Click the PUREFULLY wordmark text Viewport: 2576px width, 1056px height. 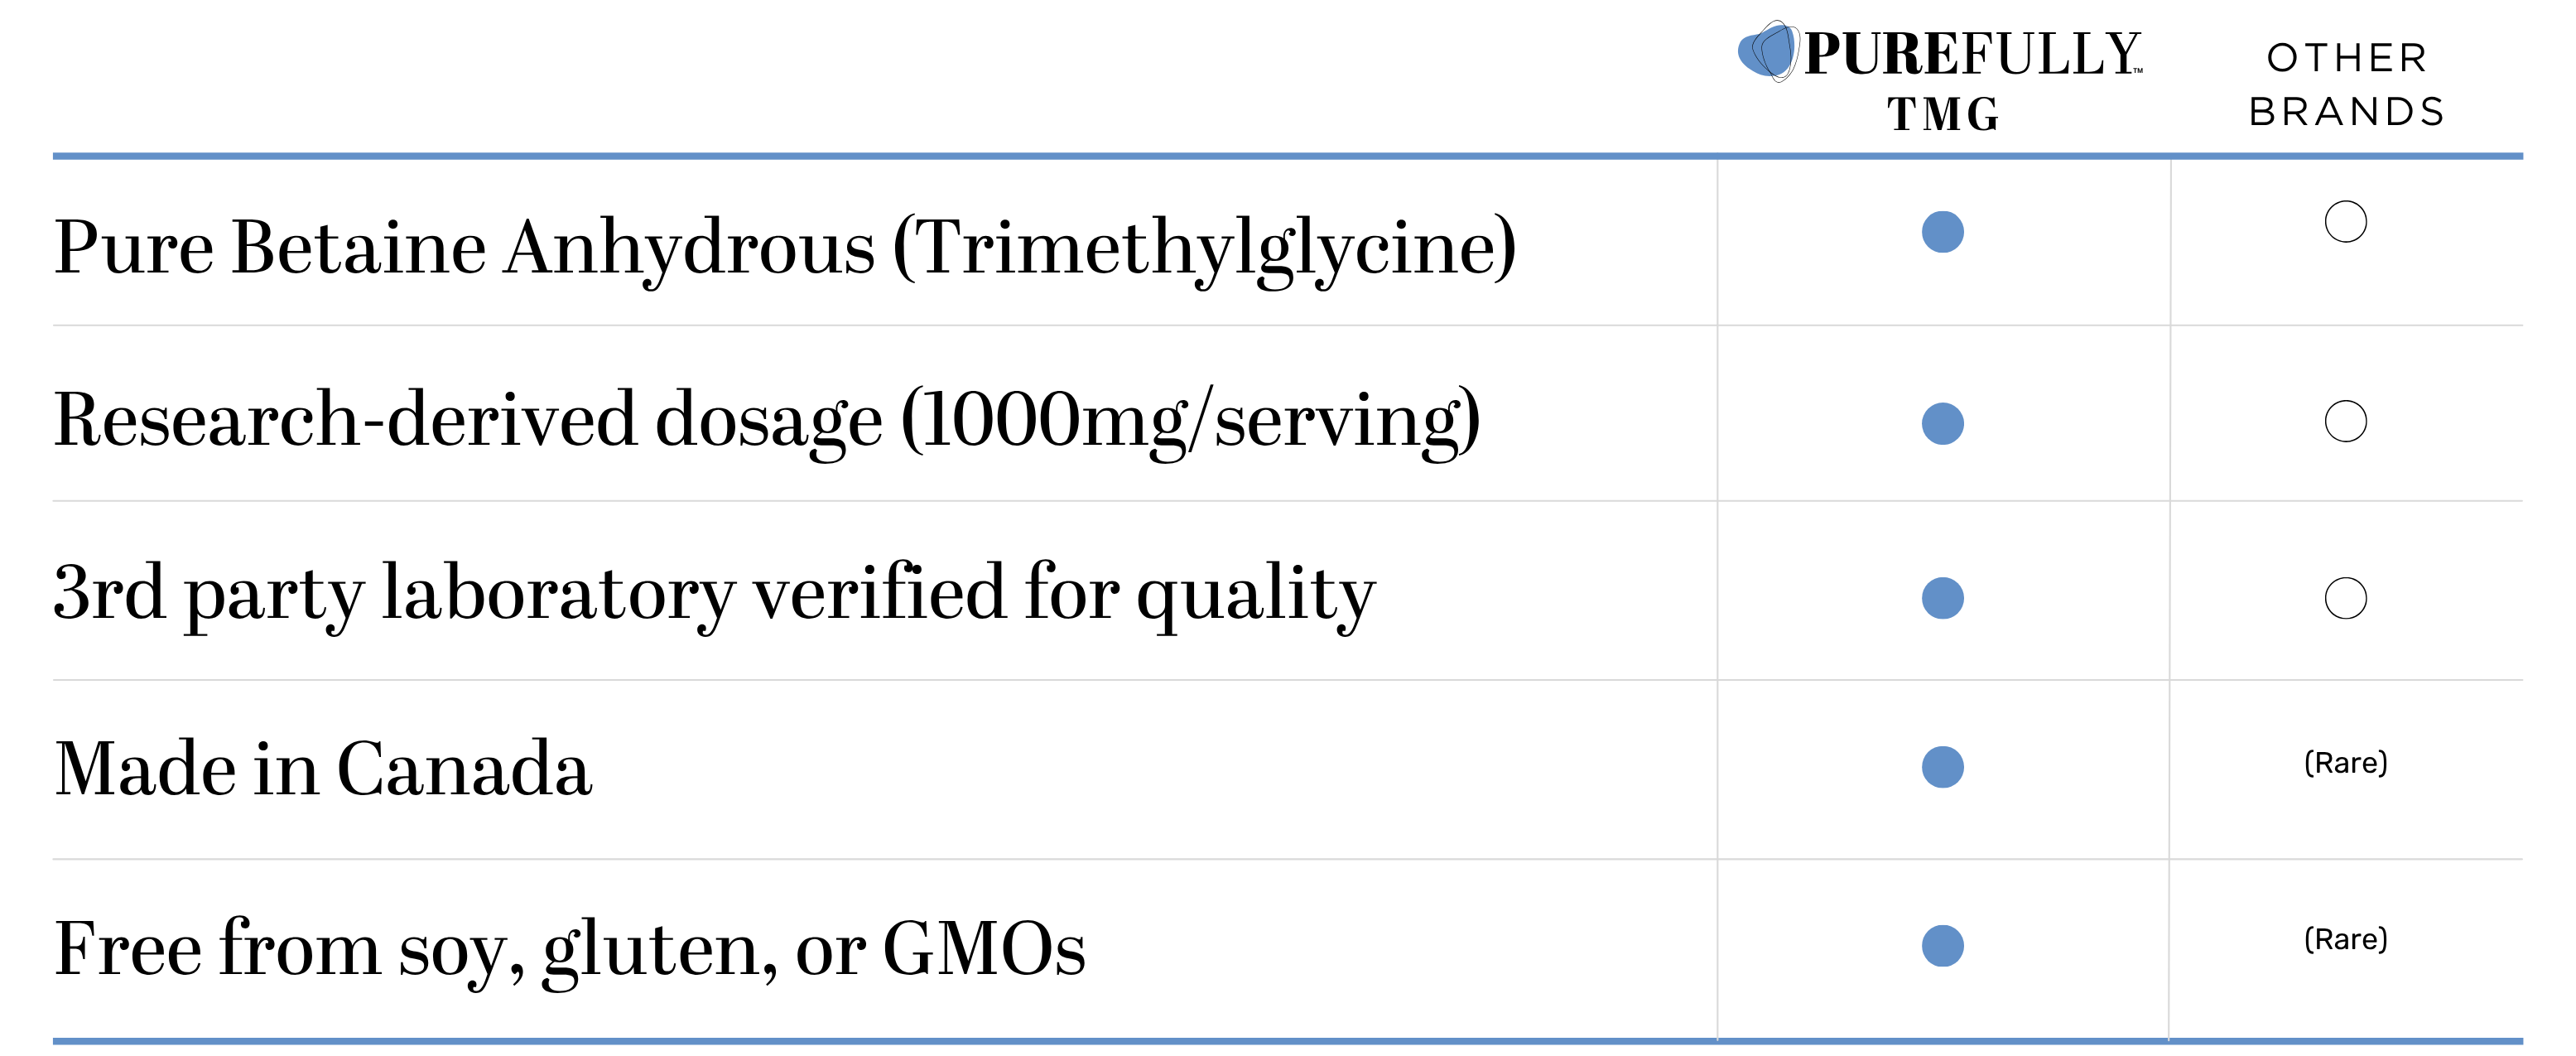pos(1972,55)
